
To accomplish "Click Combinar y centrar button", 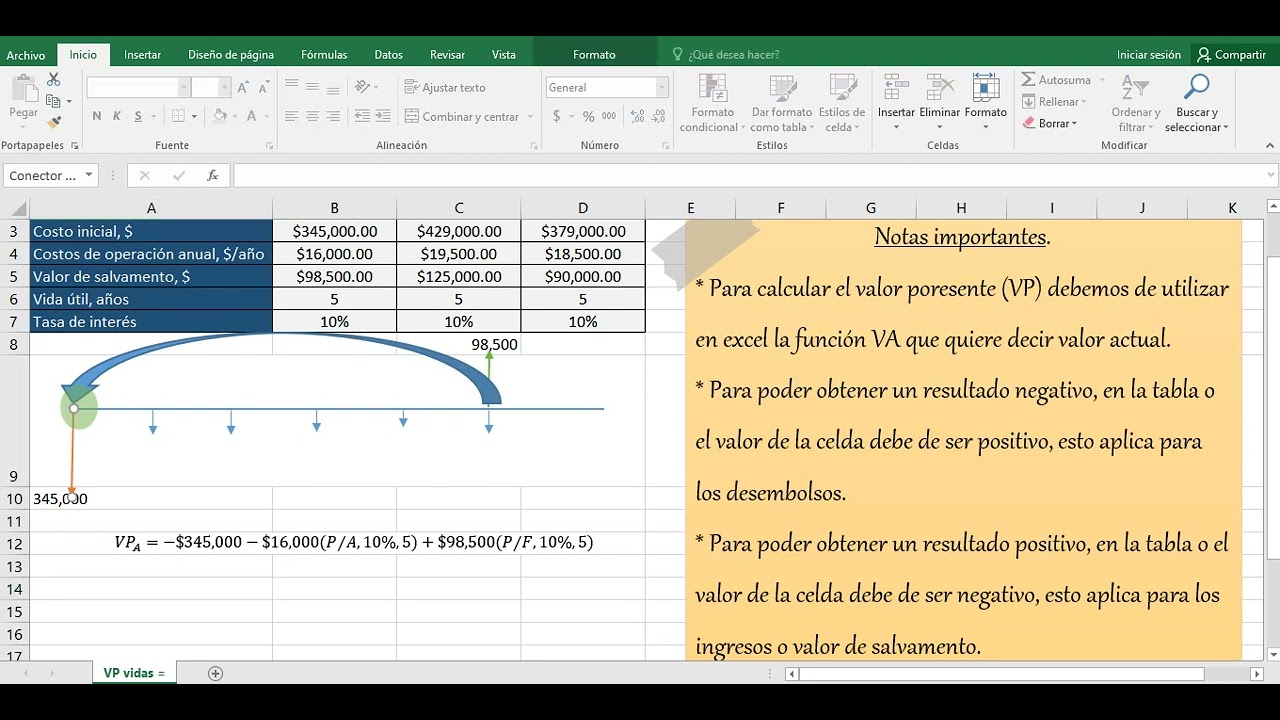I will pyautogui.click(x=461, y=117).
